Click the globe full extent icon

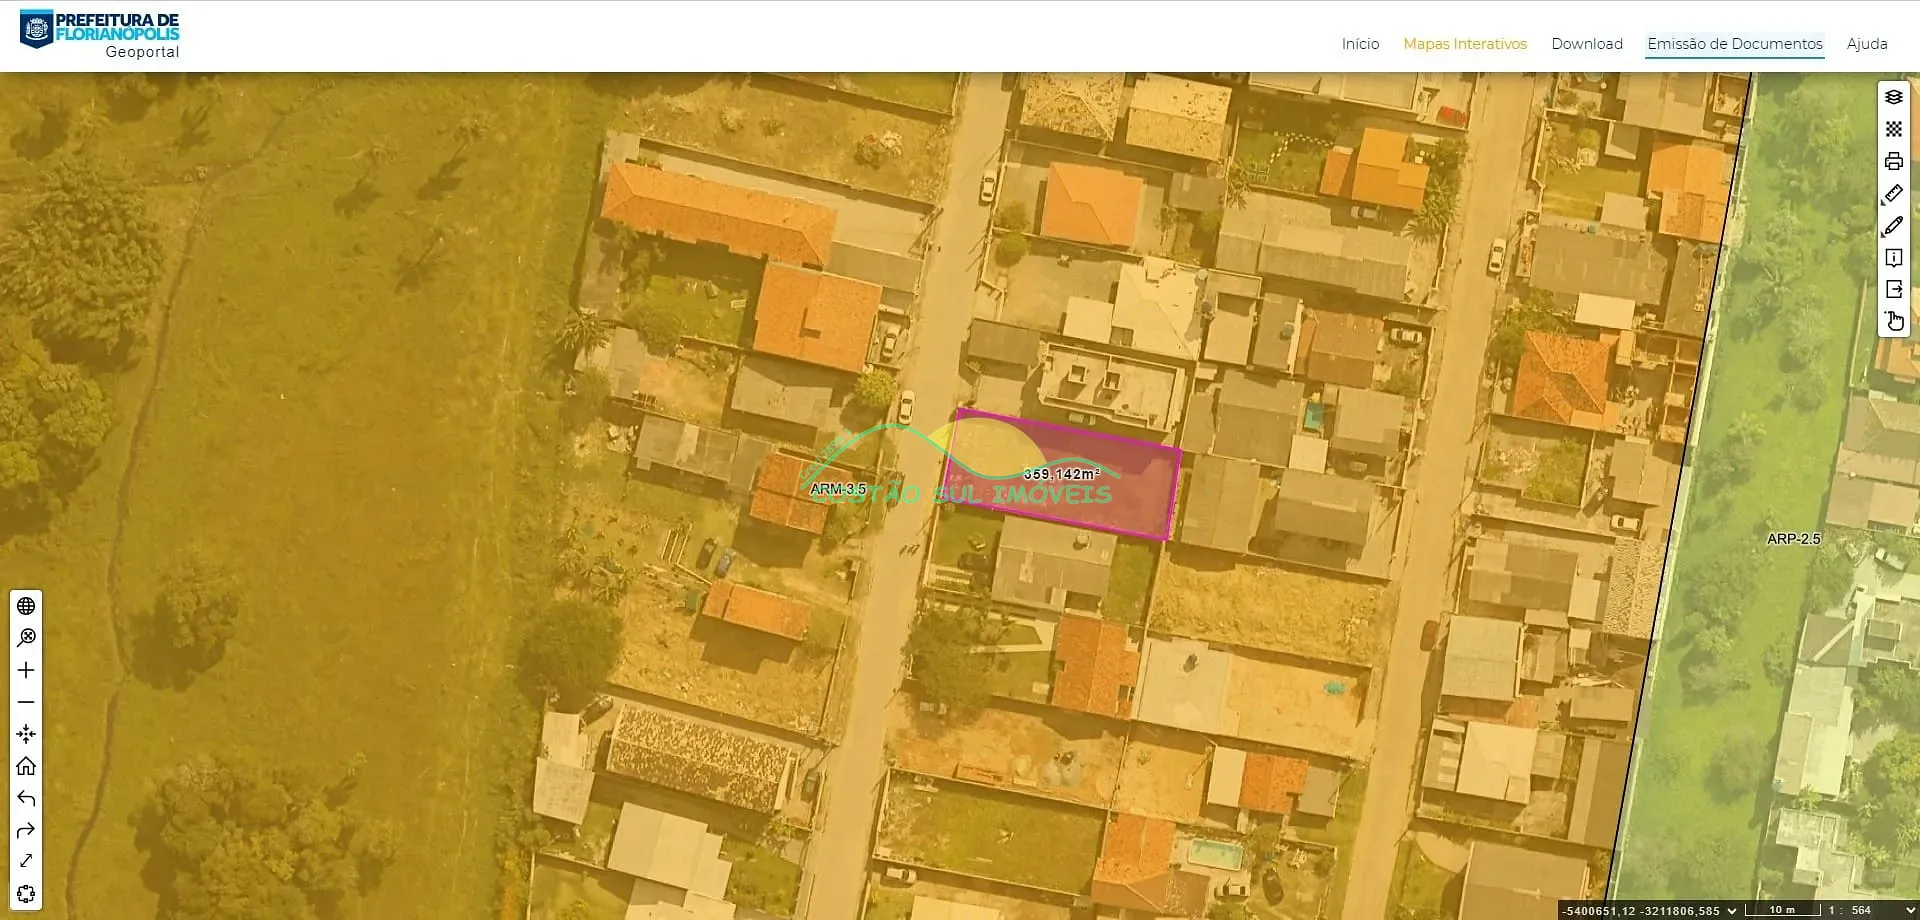coord(26,606)
